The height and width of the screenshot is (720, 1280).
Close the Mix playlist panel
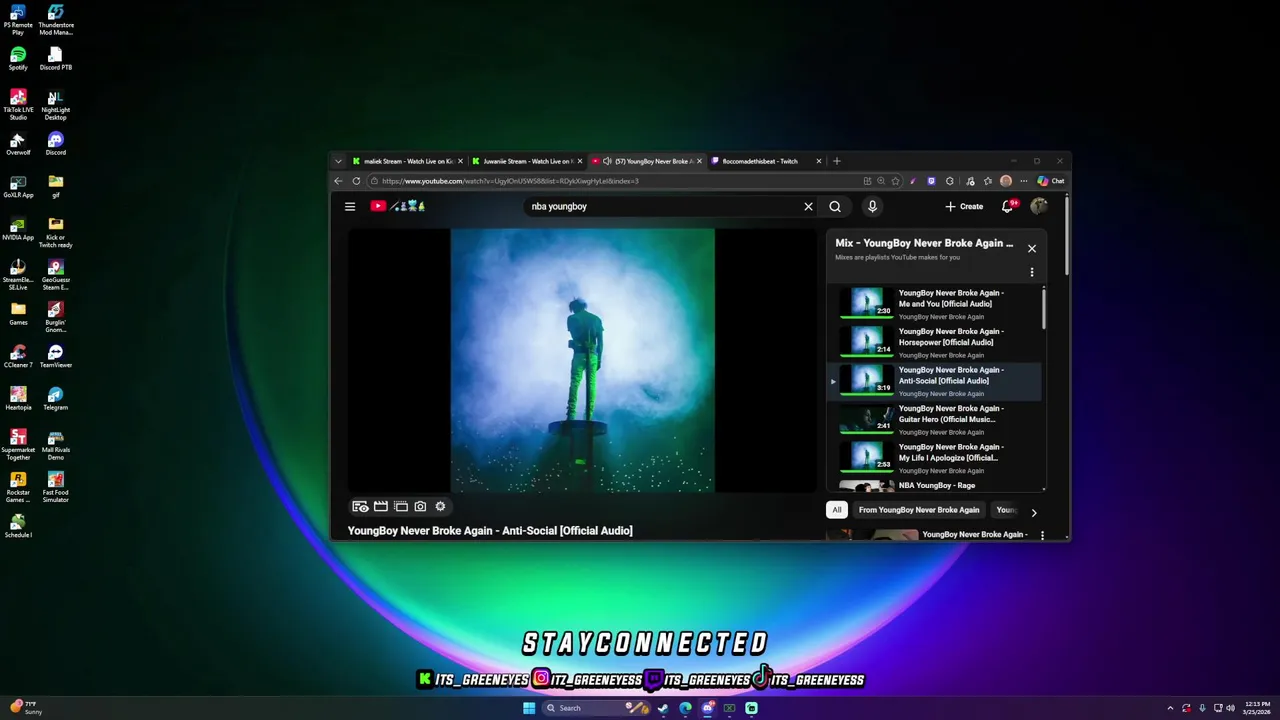pos(1032,249)
